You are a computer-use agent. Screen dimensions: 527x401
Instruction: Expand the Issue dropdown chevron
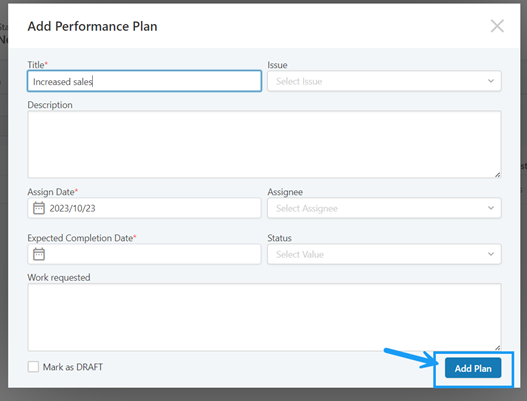coord(491,81)
